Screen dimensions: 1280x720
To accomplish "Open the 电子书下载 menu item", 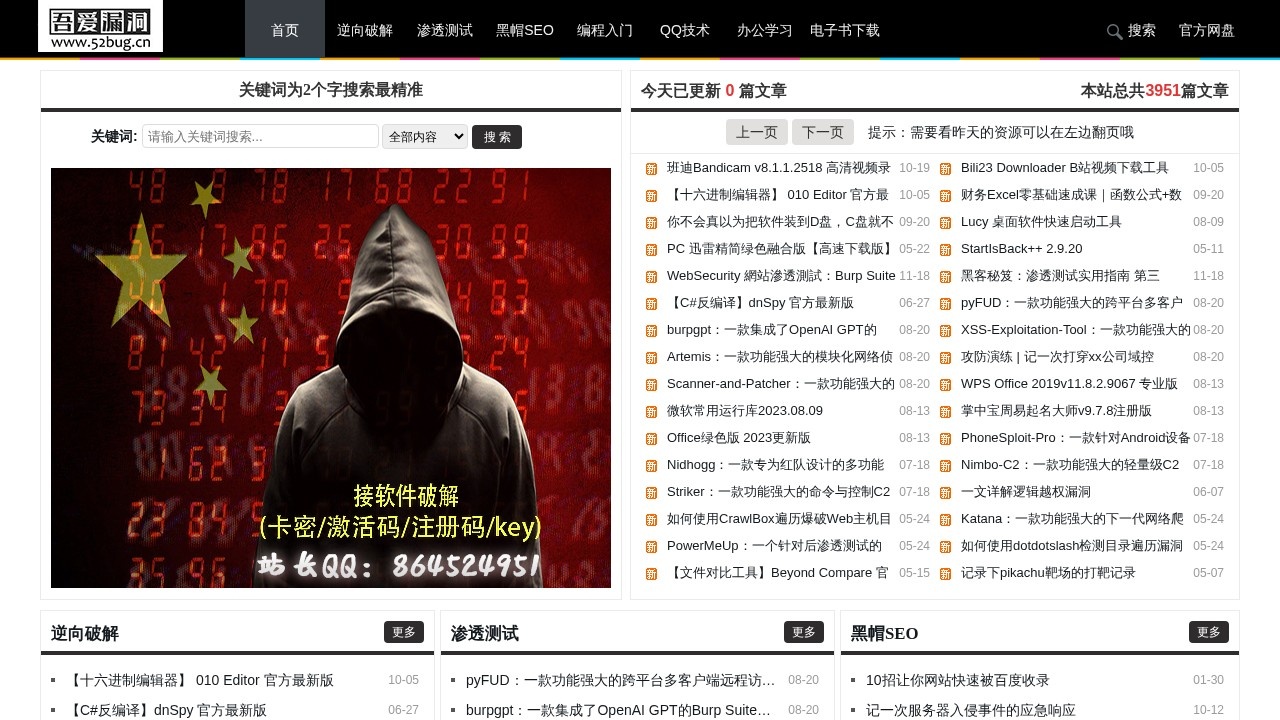I will pyautogui.click(x=844, y=30).
